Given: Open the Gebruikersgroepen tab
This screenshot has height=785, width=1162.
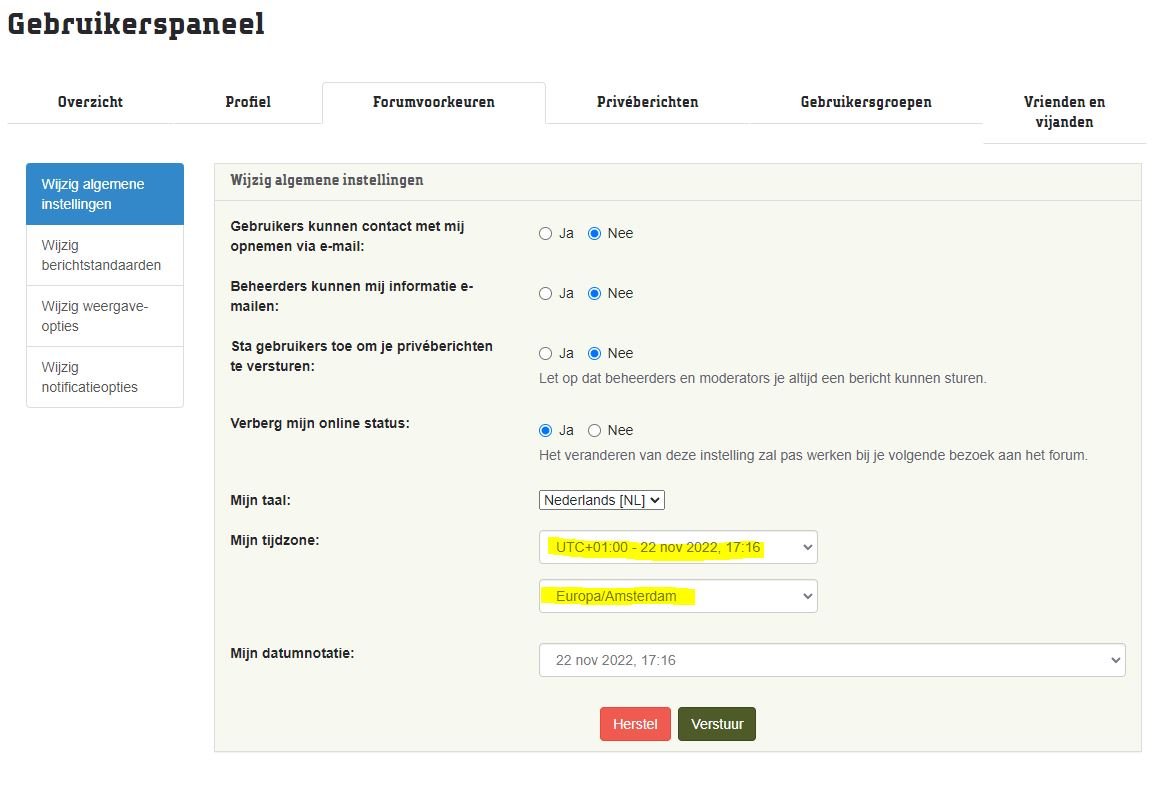Looking at the screenshot, I should [866, 102].
